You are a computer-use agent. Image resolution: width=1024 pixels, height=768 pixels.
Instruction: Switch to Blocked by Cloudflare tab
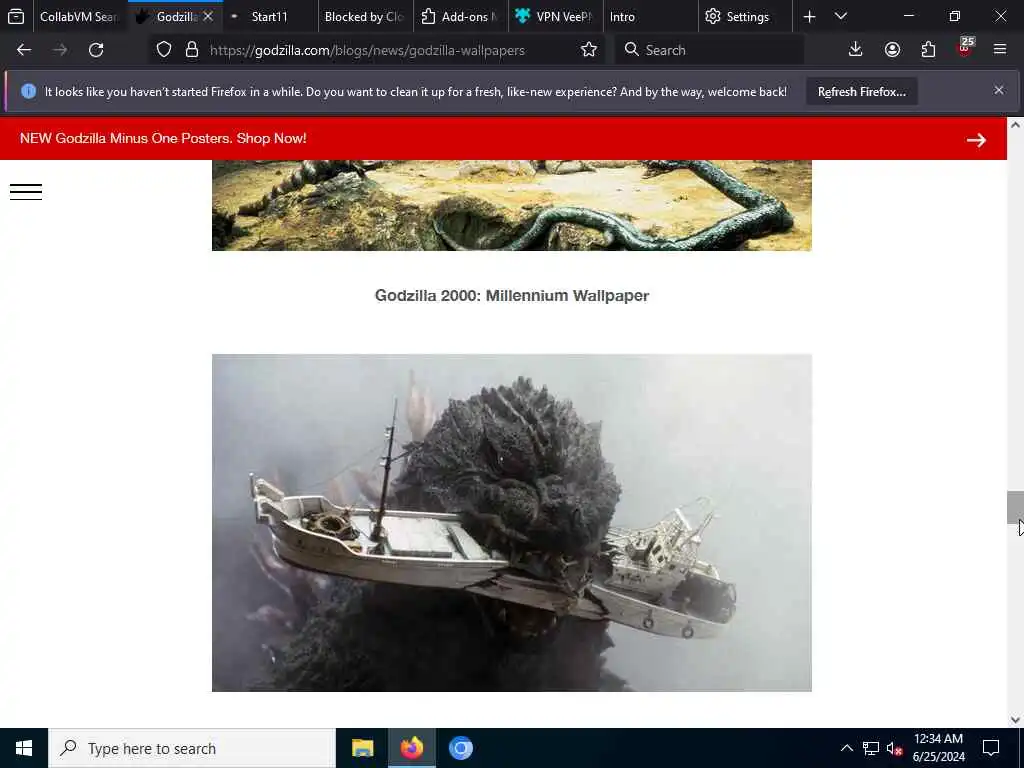(365, 17)
